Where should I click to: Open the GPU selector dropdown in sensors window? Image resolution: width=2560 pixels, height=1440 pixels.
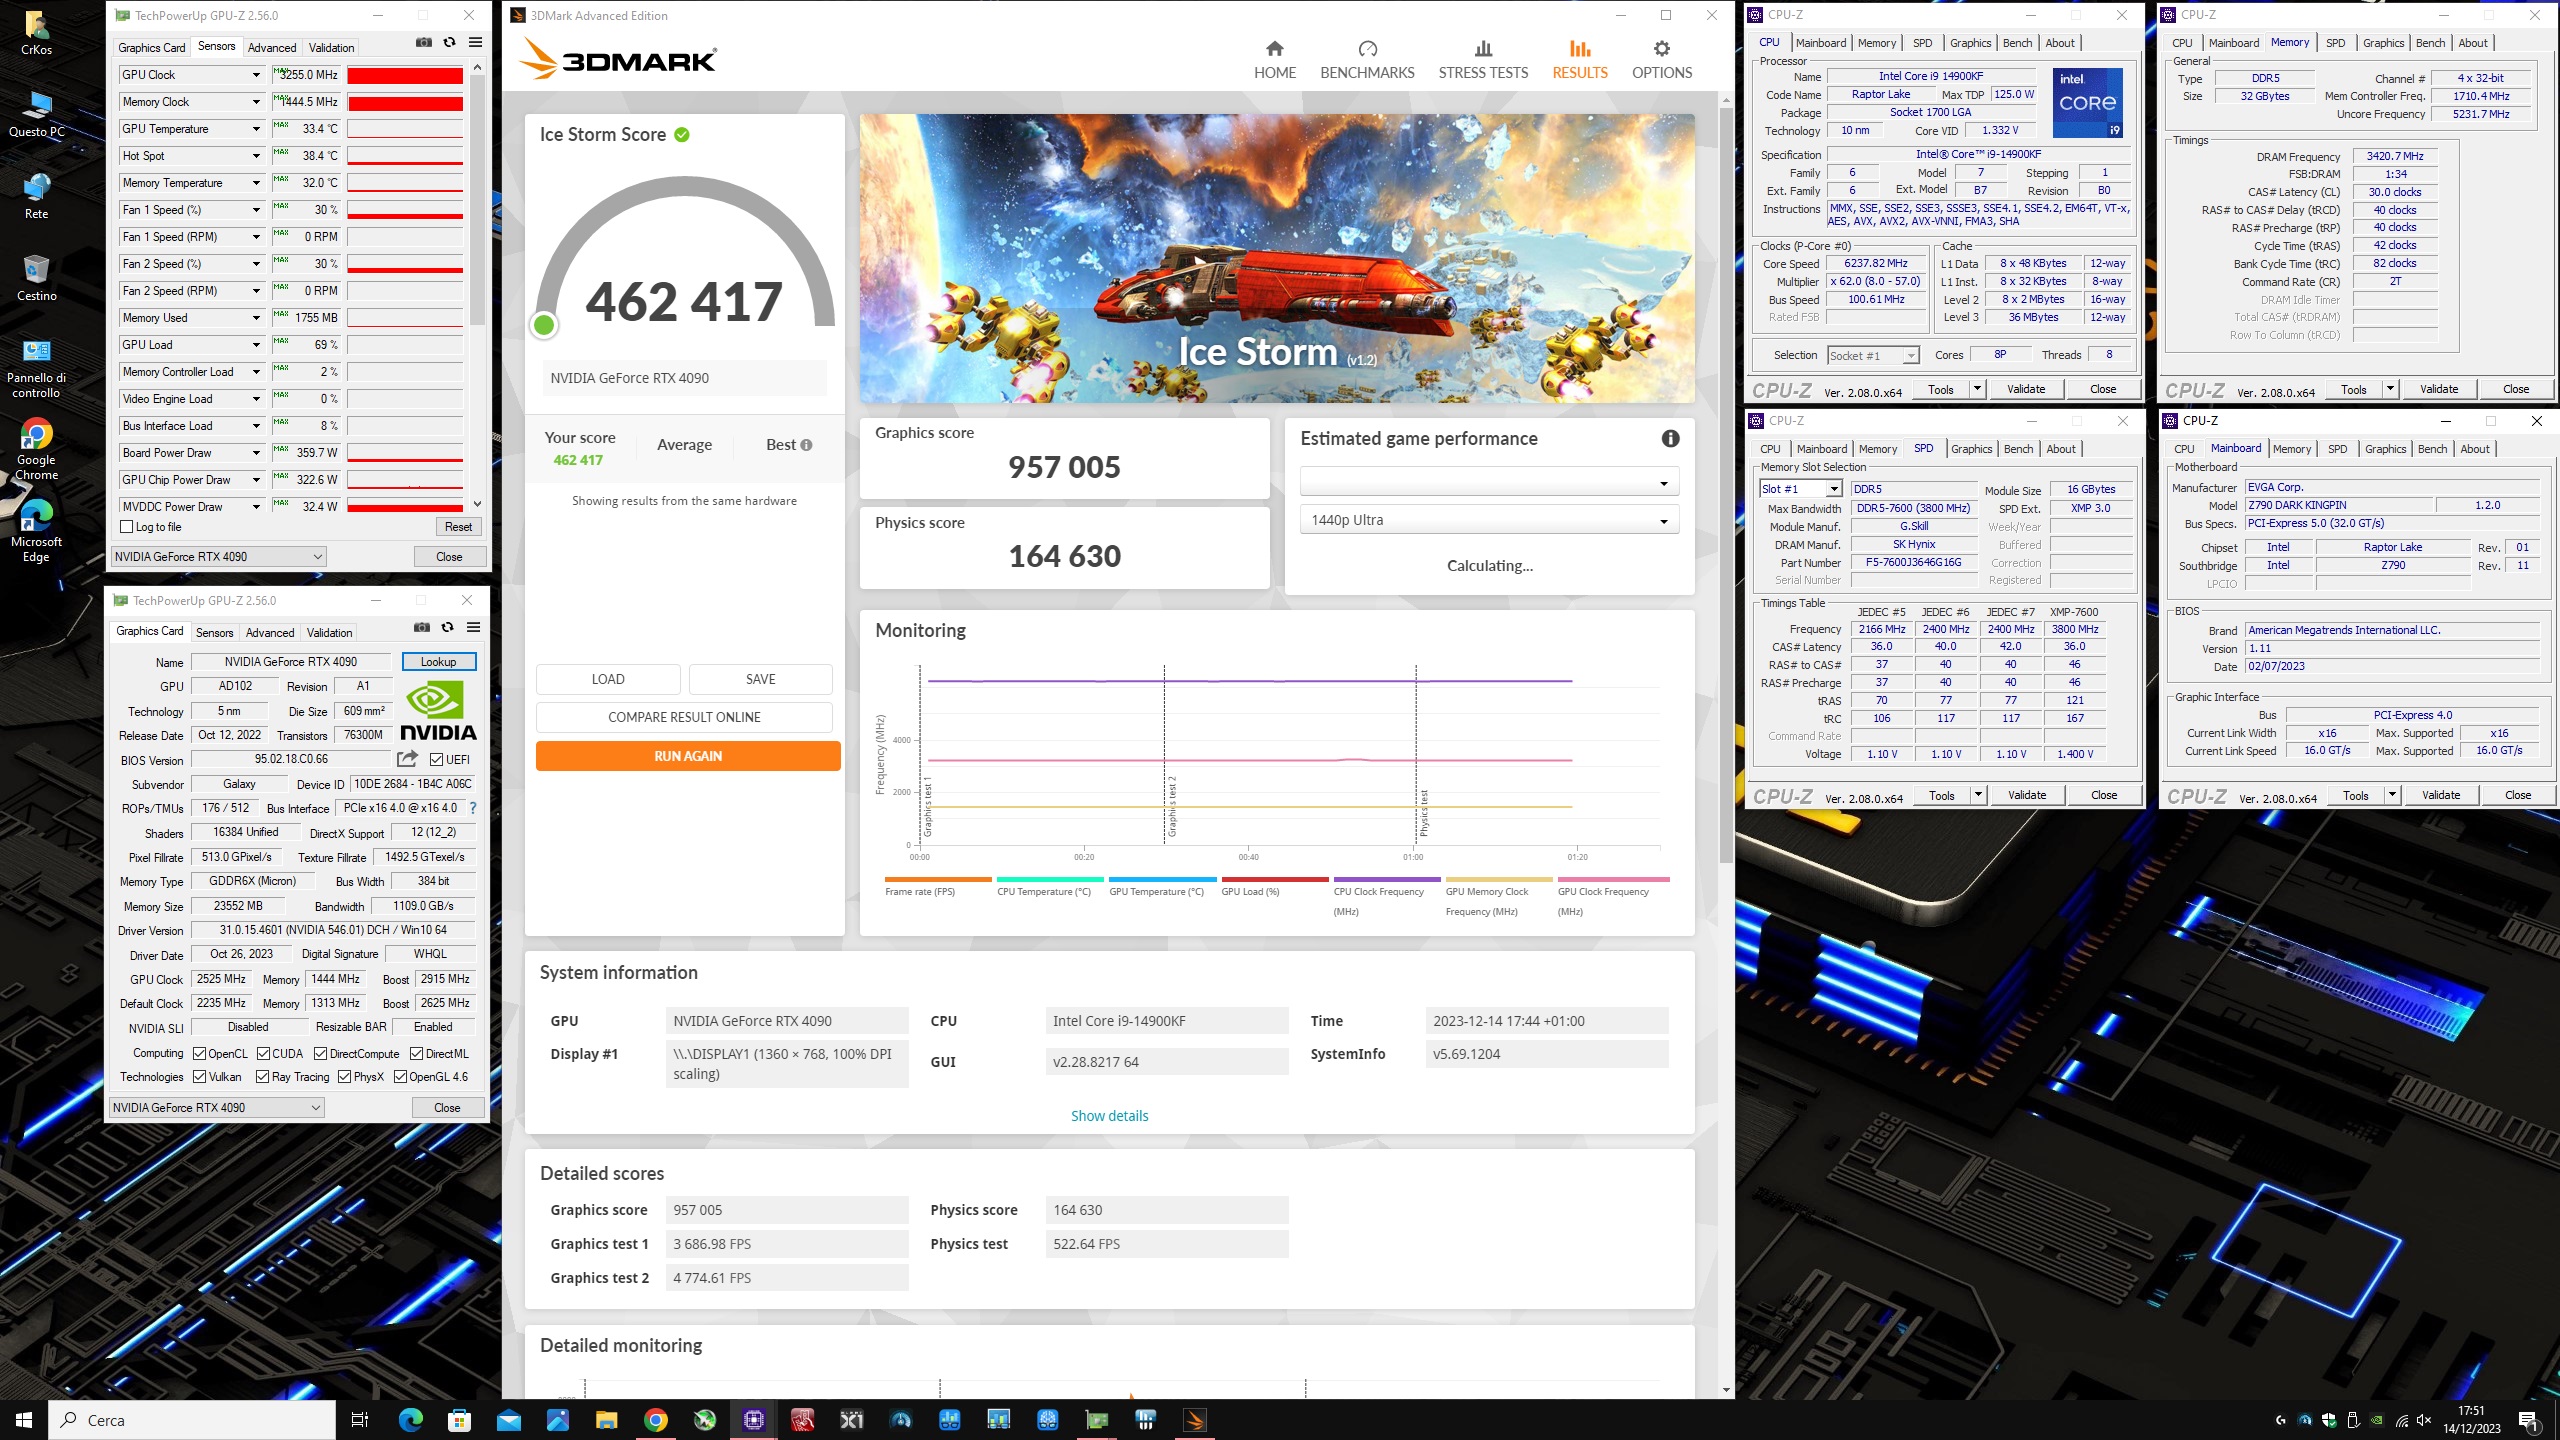click(x=218, y=557)
